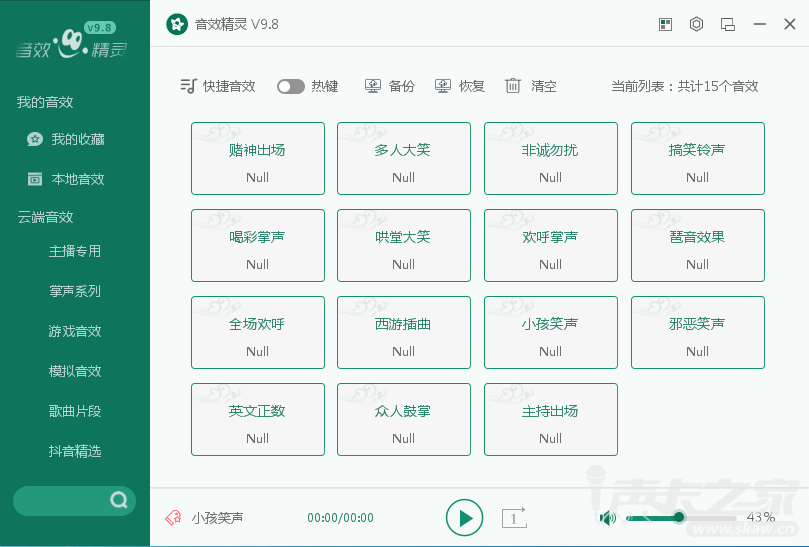The height and width of the screenshot is (547, 809).
Task: Play the 搞笑铃声 sound effect
Action: [698, 158]
